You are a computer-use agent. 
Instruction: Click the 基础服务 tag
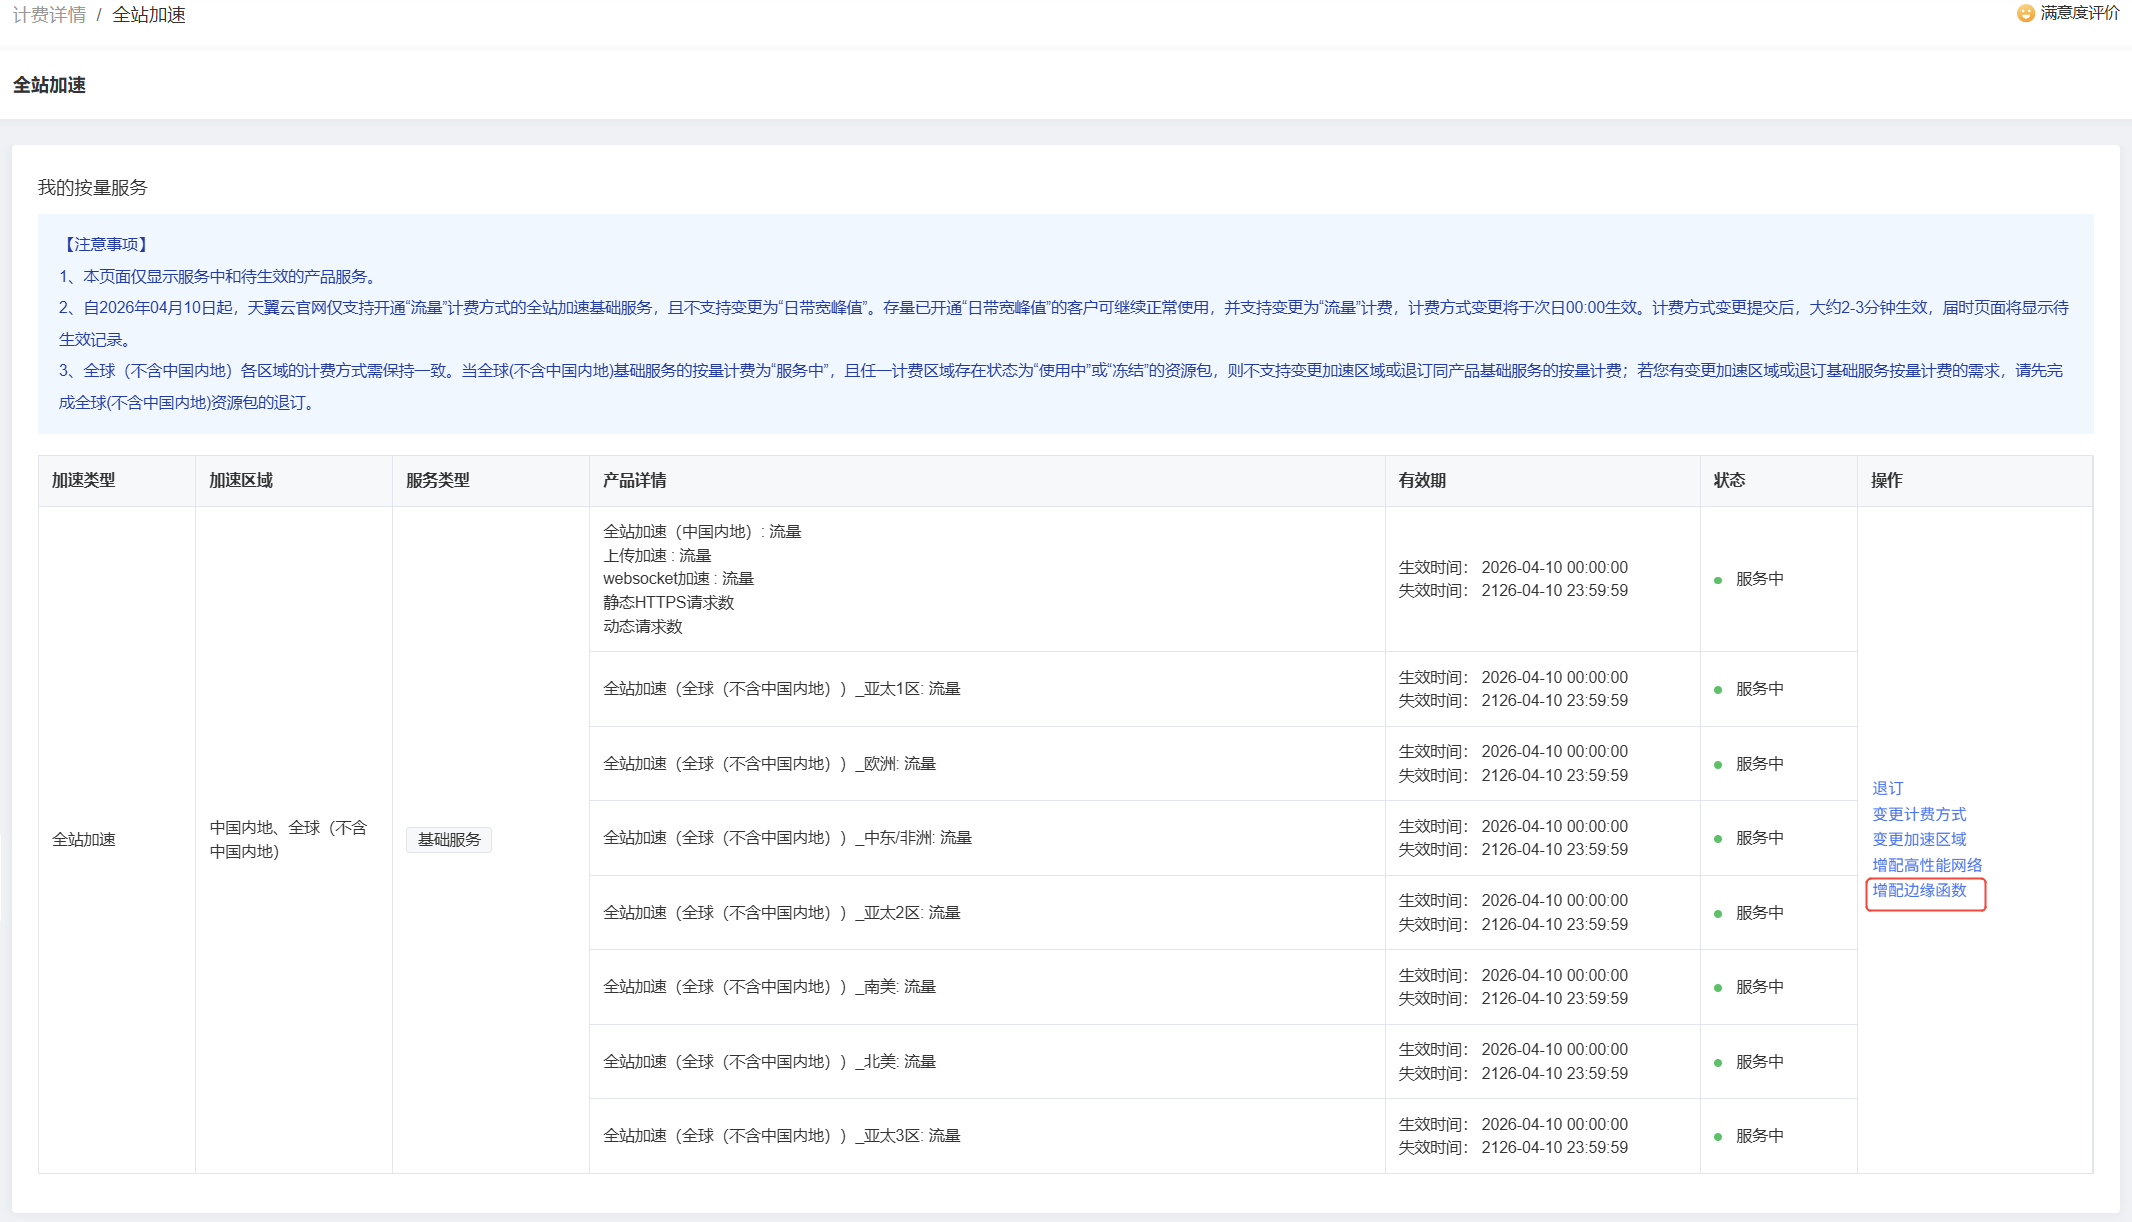(448, 839)
